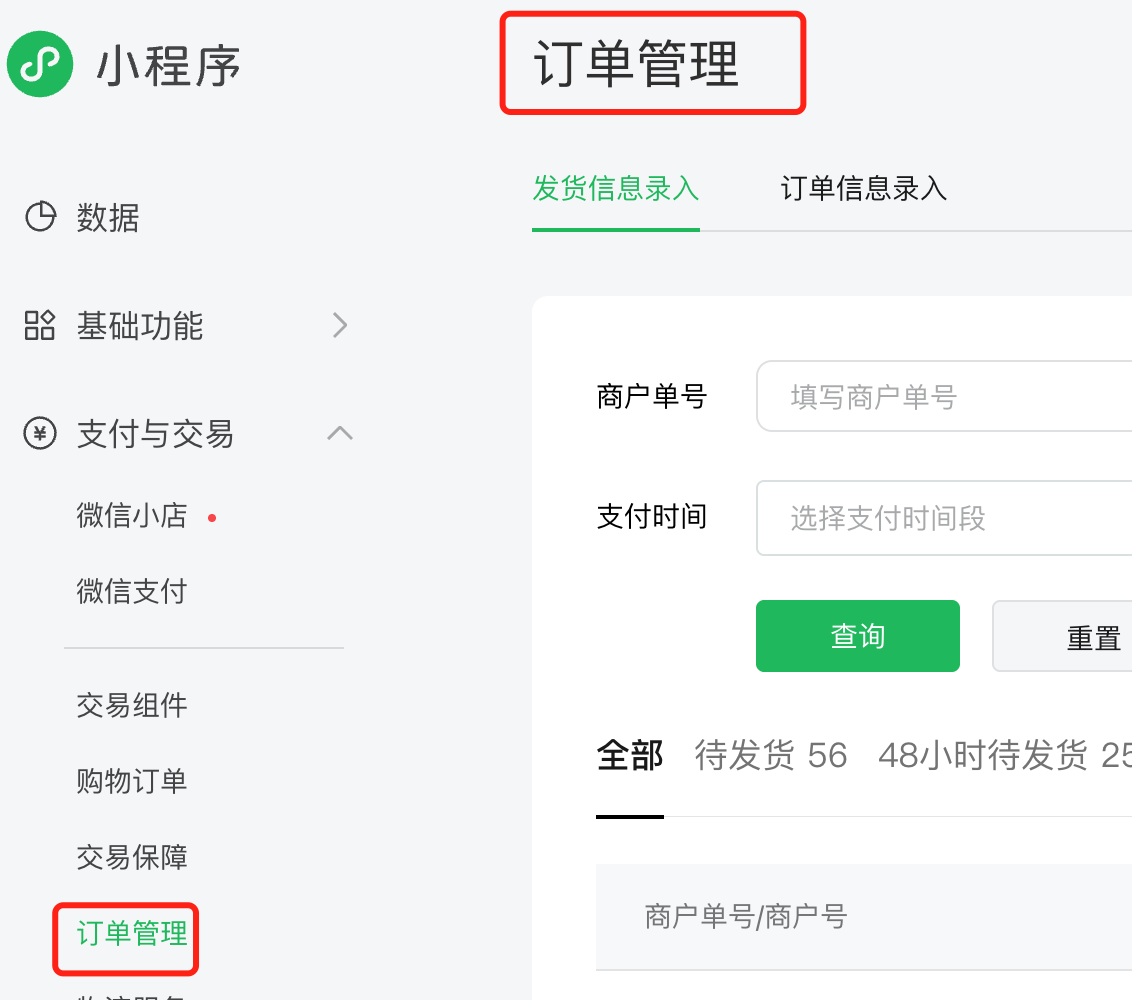This screenshot has height=1000, width=1132.
Task: Open 交易保障 in the sidebar
Action: click(x=132, y=857)
